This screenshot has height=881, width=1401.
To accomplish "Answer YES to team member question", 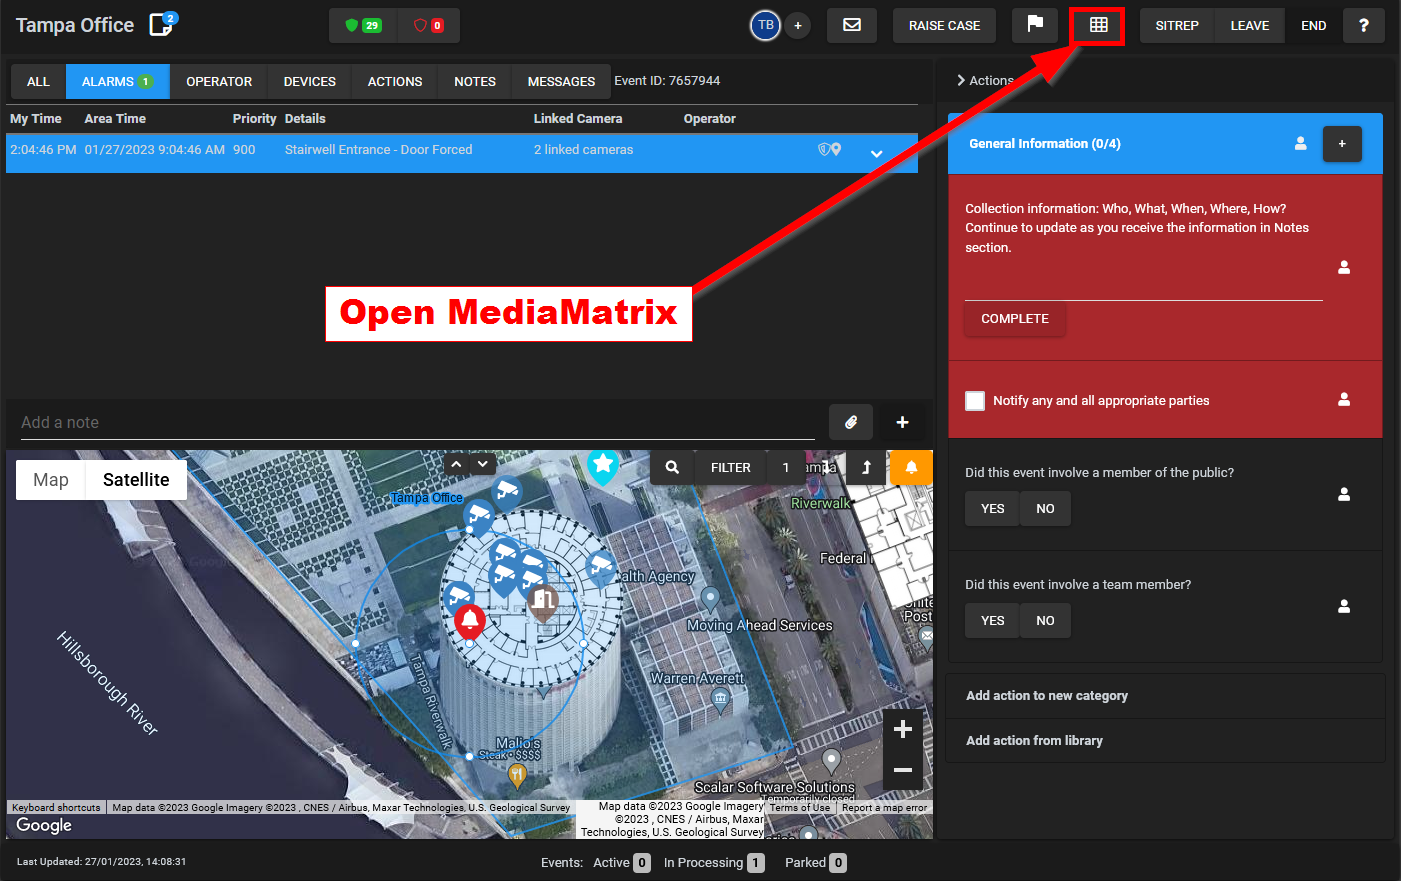I will pos(992,621).
